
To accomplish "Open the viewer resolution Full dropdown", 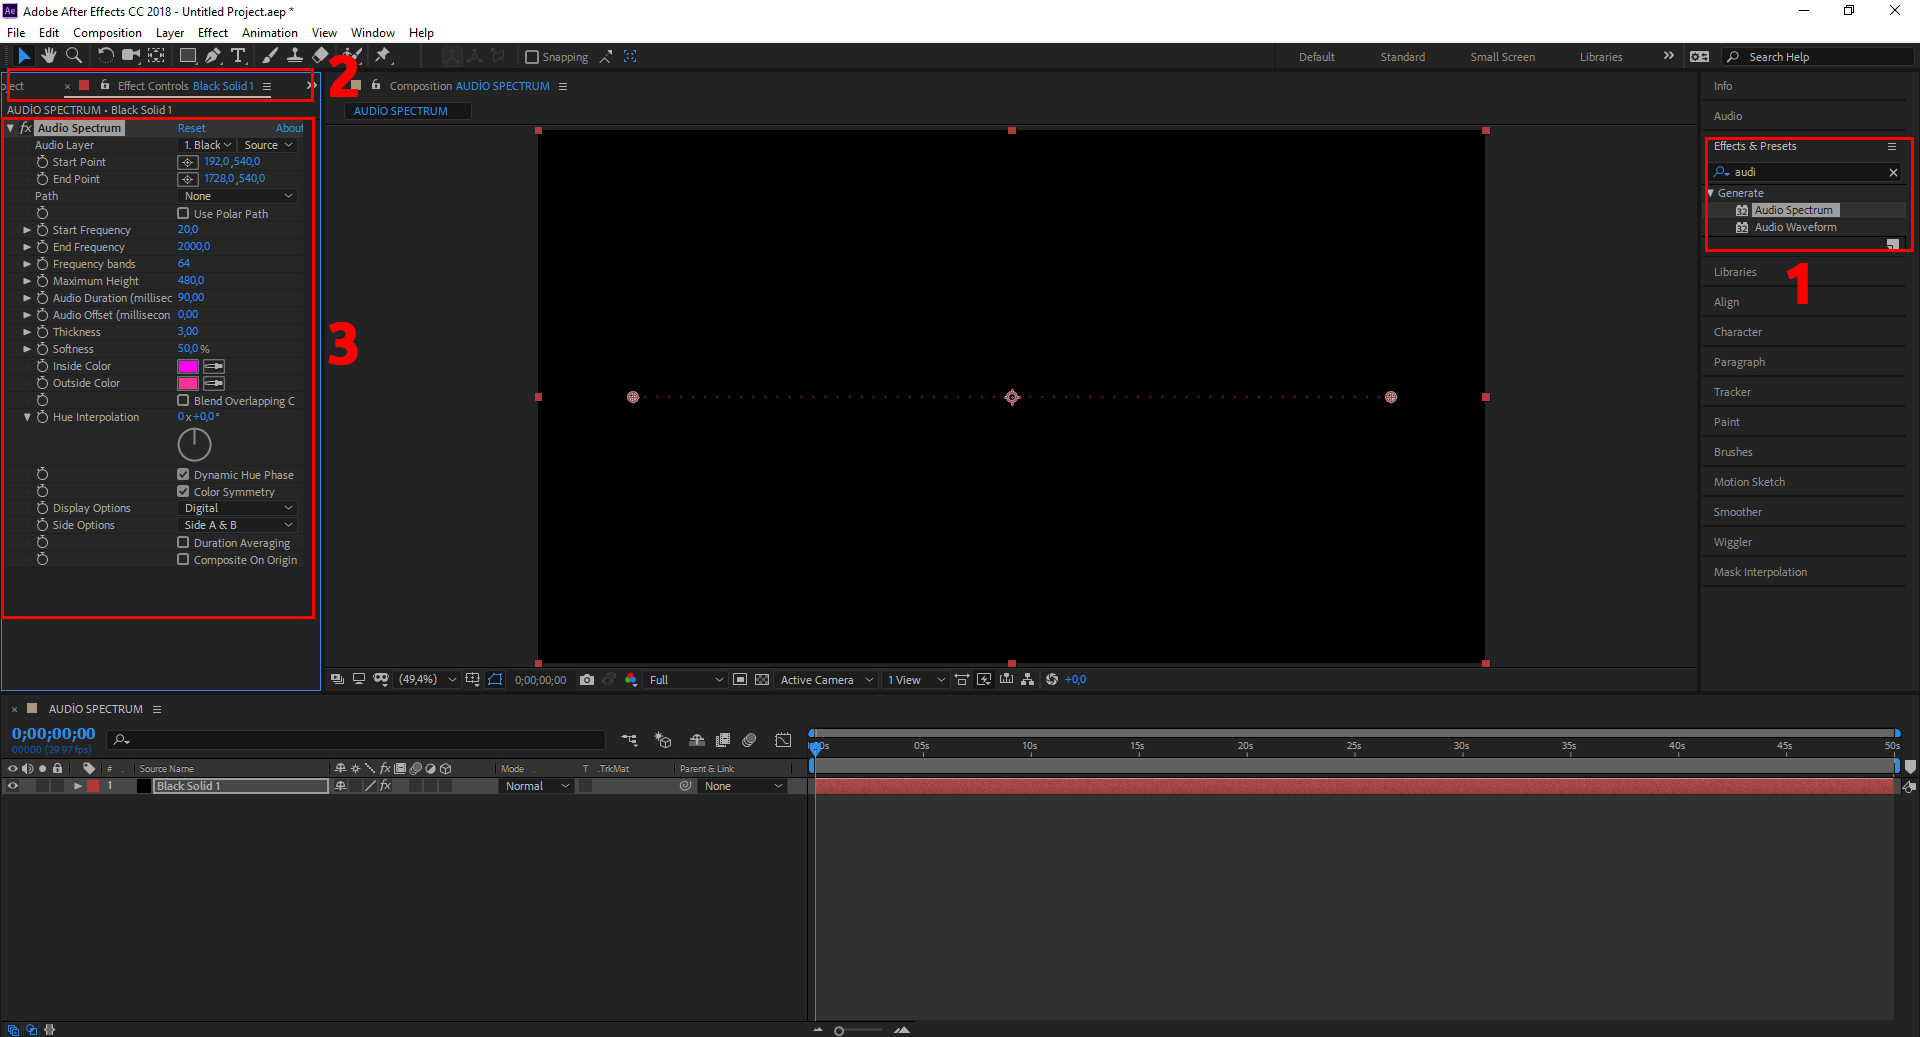I will 686,680.
